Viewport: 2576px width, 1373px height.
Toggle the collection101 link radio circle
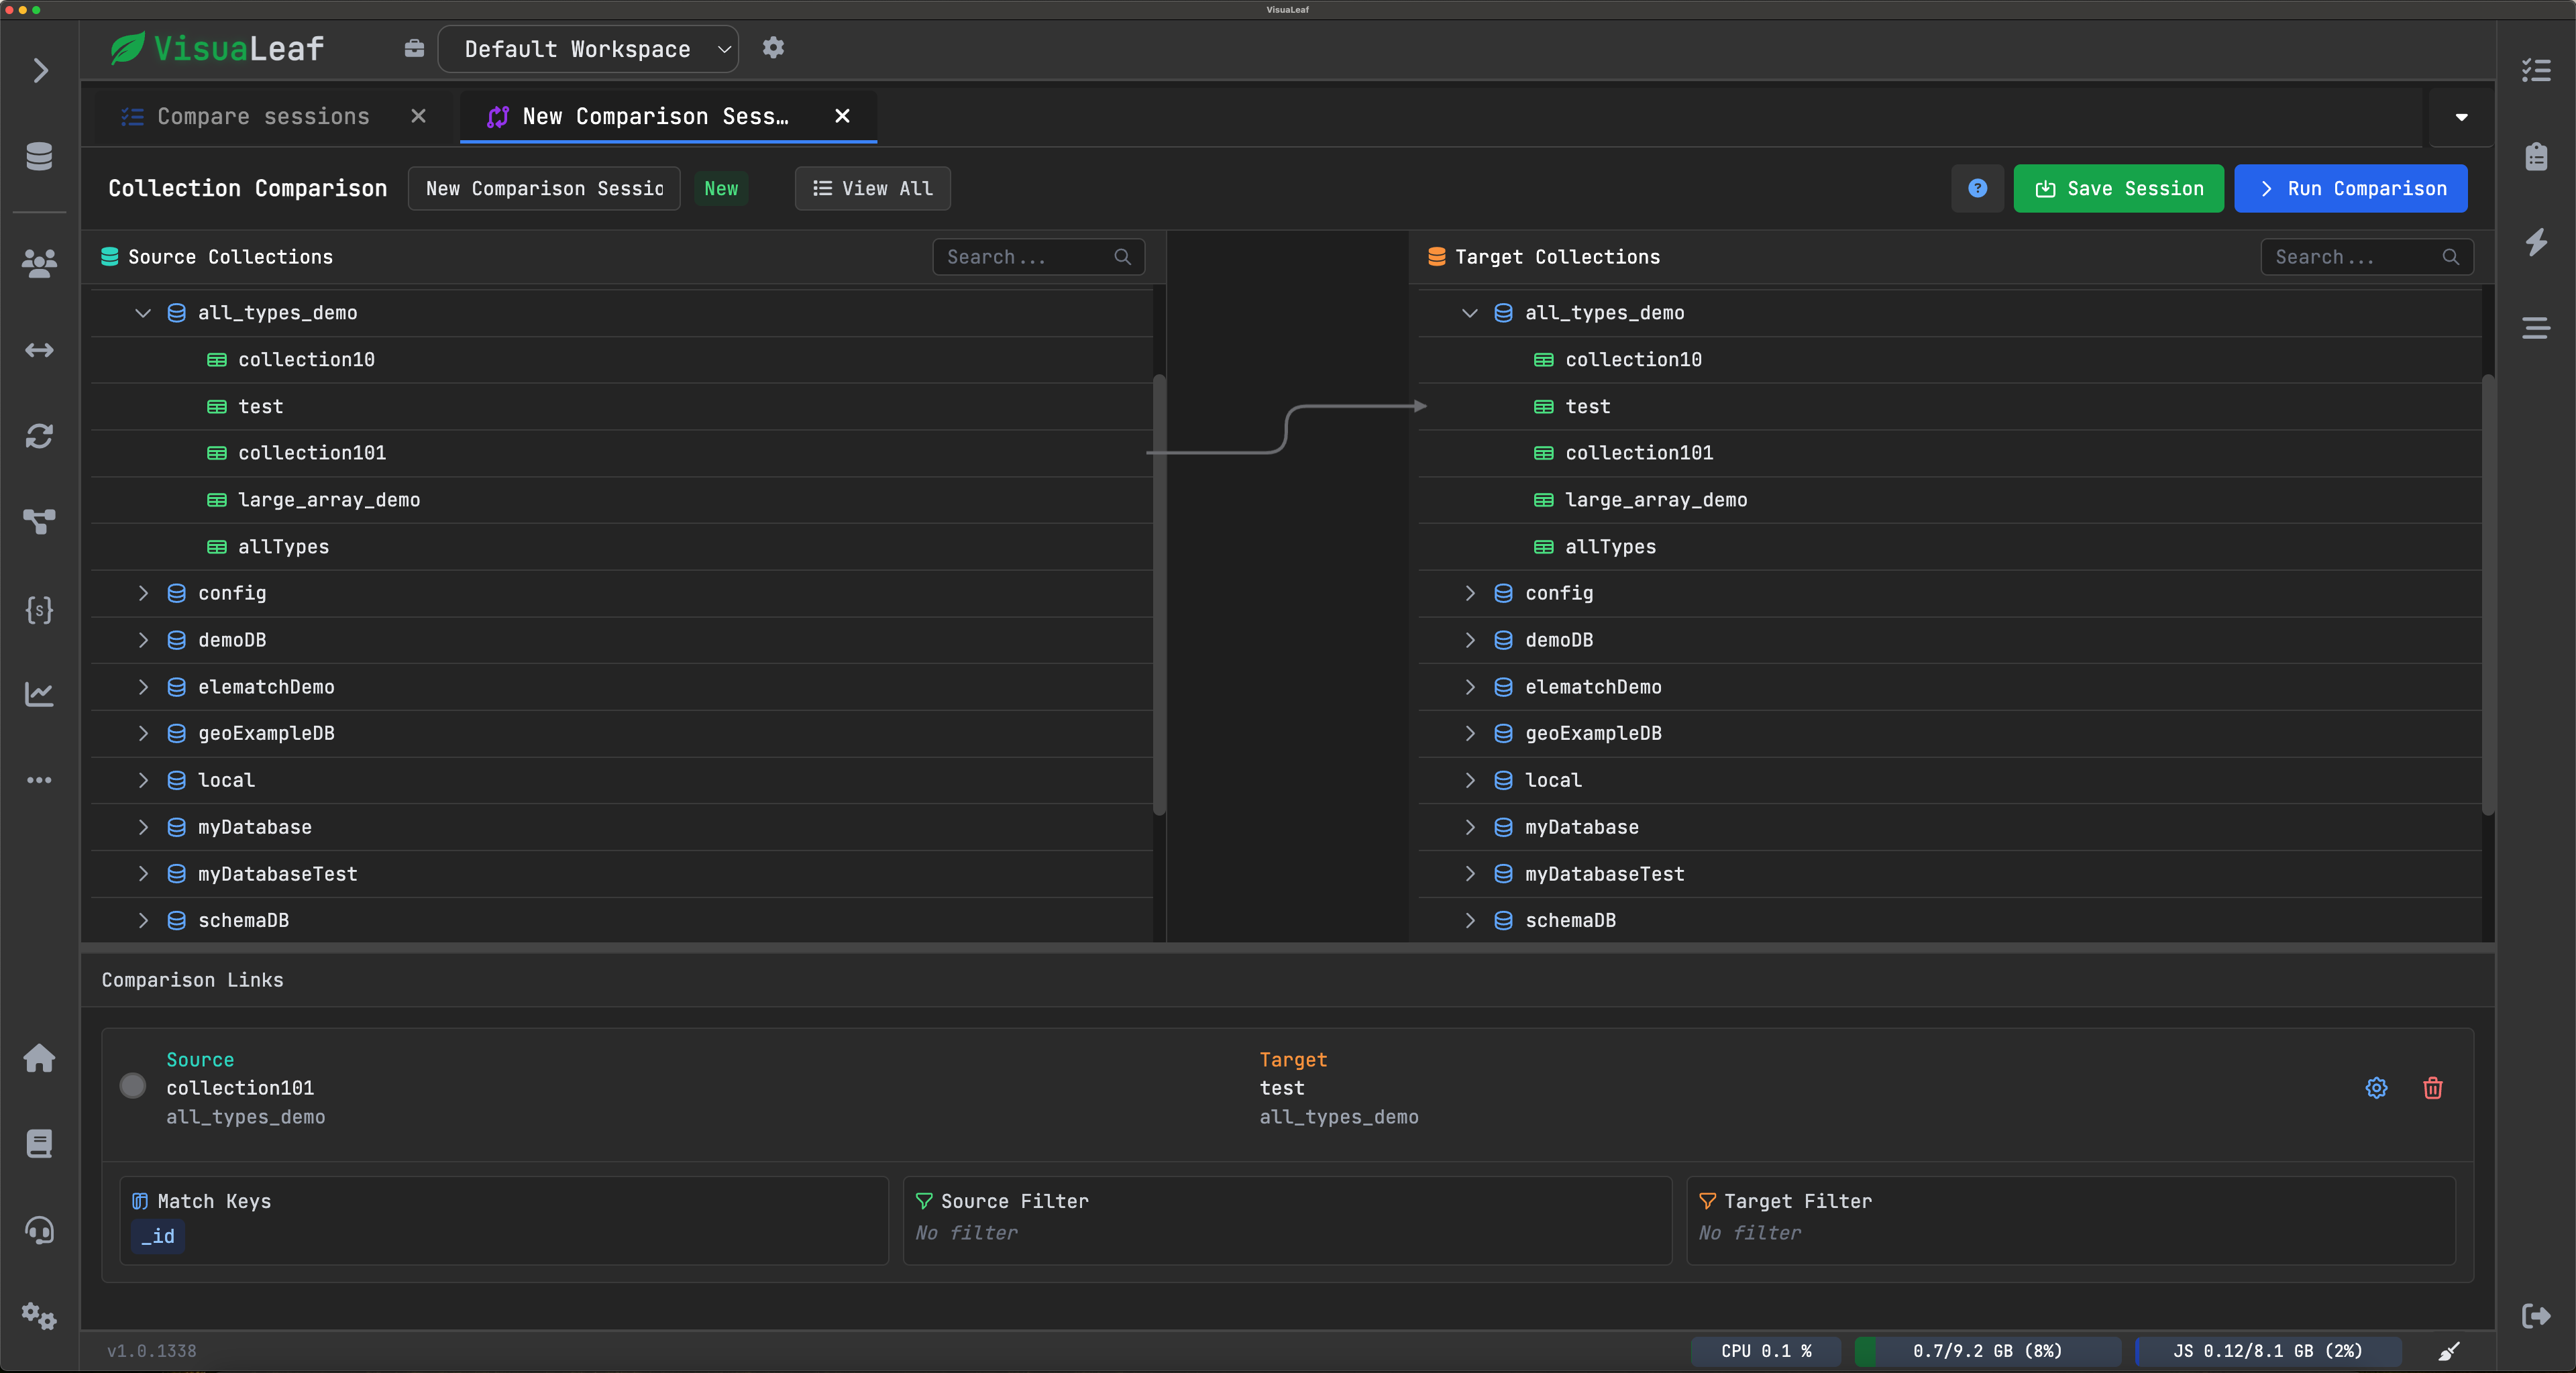tap(133, 1086)
